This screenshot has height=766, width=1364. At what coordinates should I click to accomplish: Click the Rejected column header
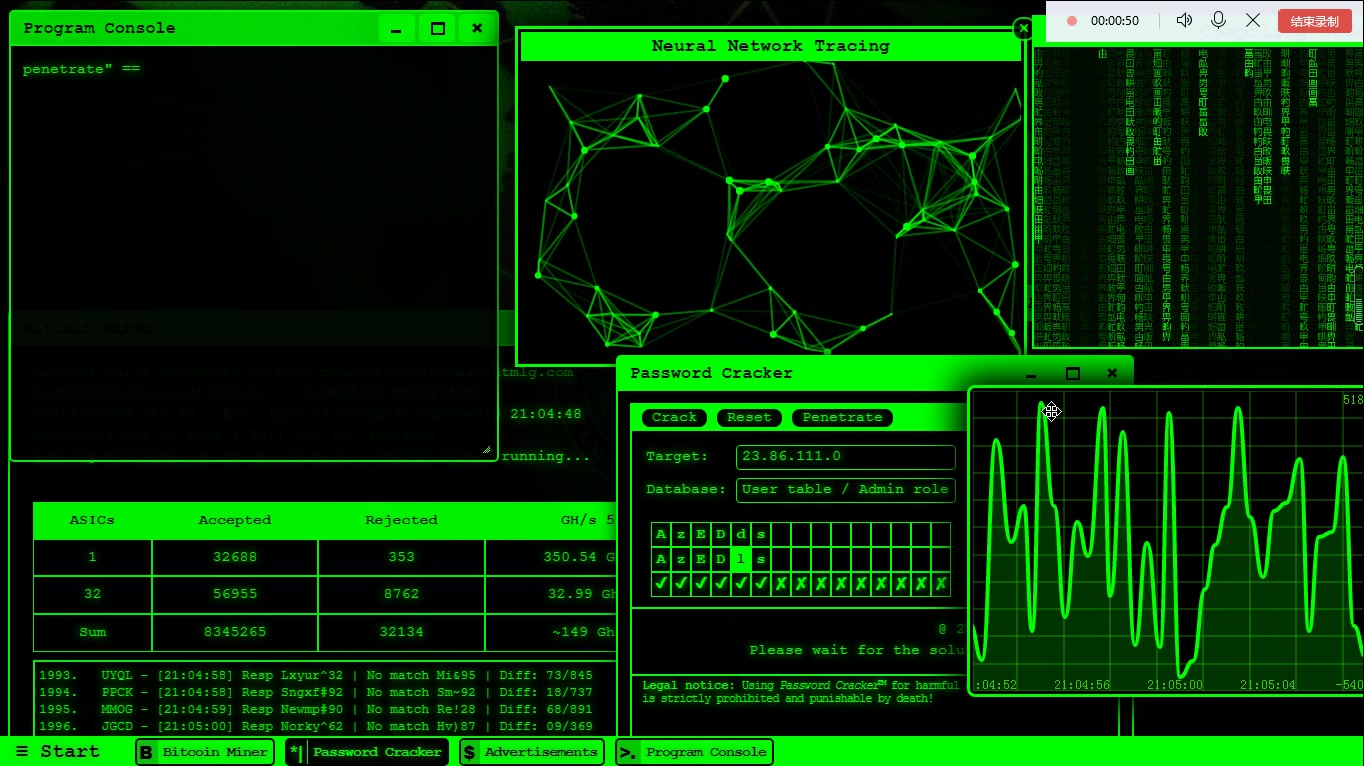(x=401, y=520)
